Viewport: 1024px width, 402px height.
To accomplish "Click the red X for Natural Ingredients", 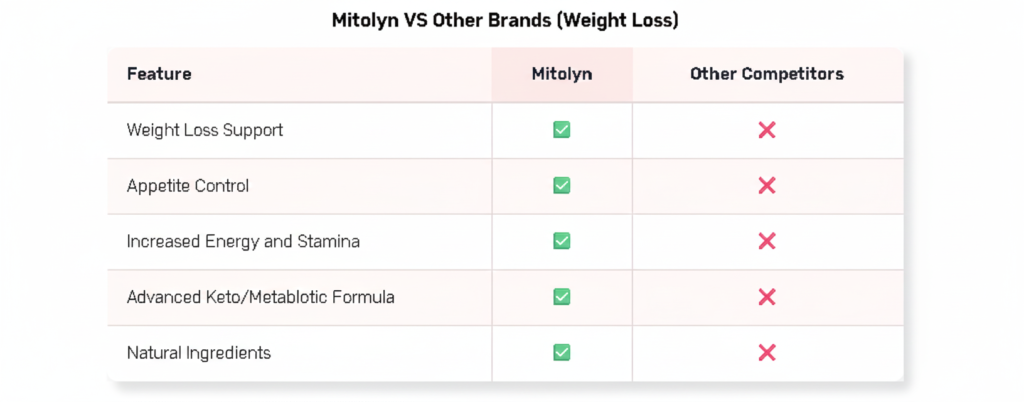I will pyautogui.click(x=767, y=352).
